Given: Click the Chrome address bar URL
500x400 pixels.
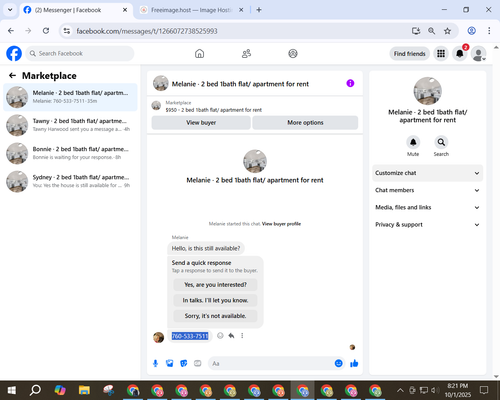Looking at the screenshot, I should coord(147,31).
